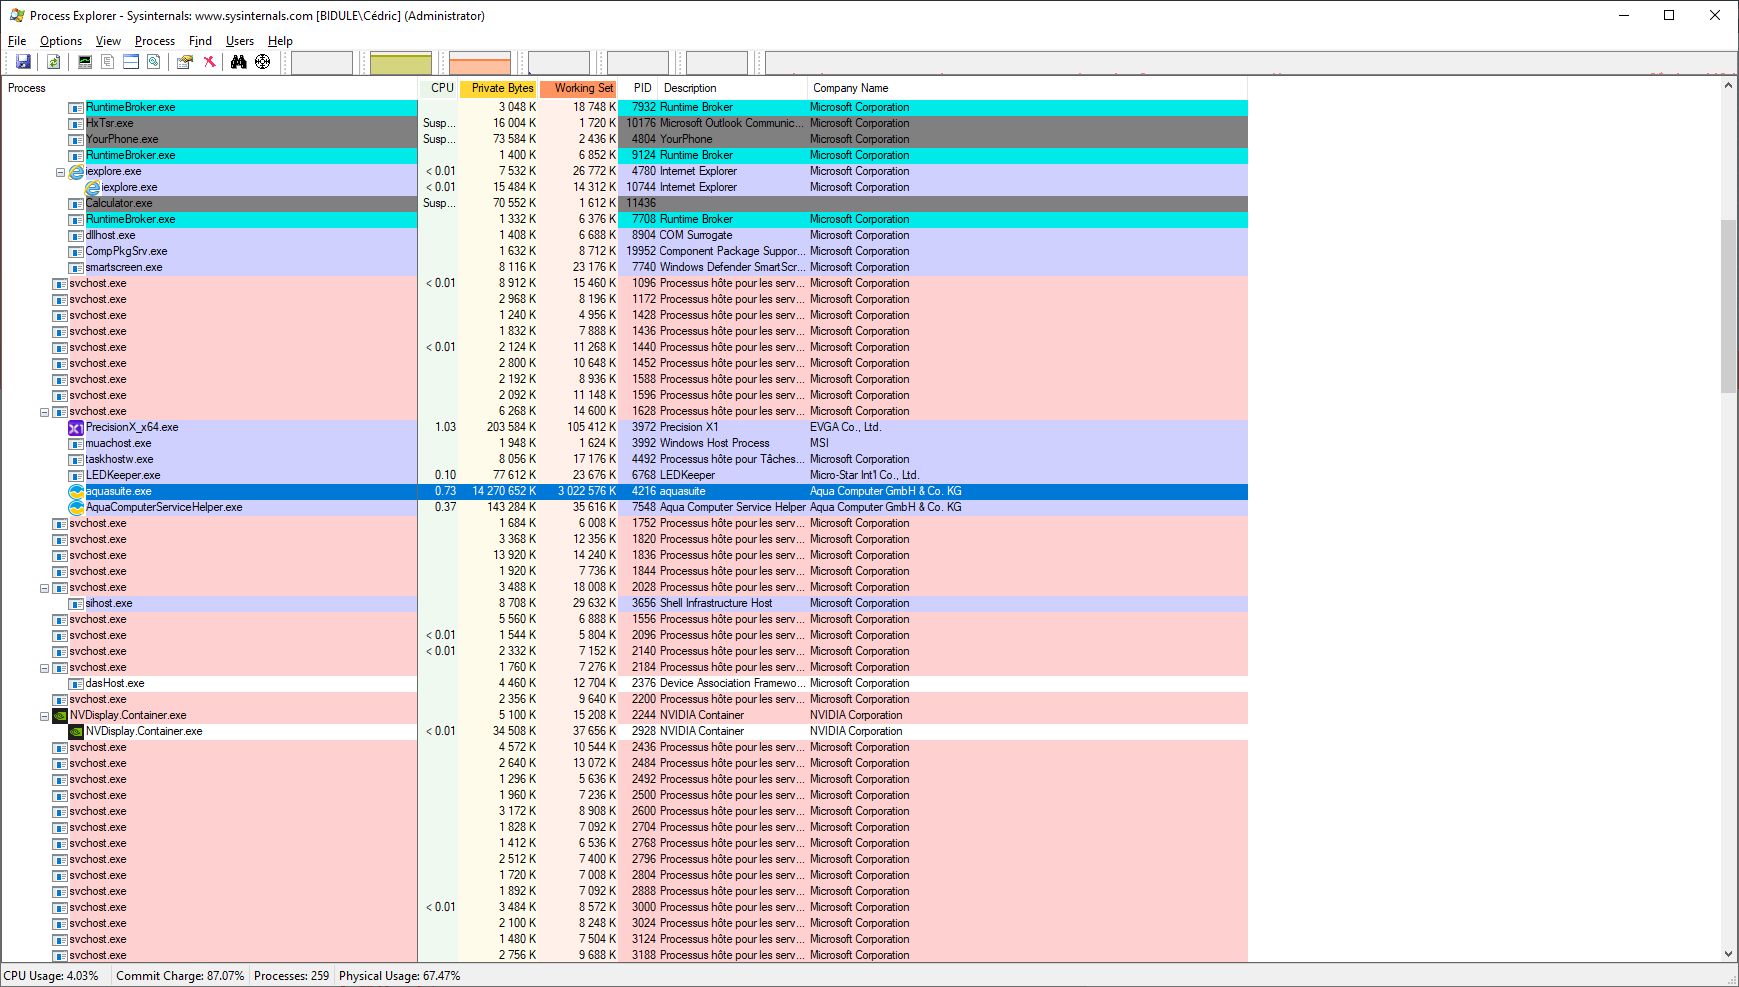Viewport: 1739px width, 987px height.
Task: Click the vertical scrollbar thumb
Action: 1728,305
